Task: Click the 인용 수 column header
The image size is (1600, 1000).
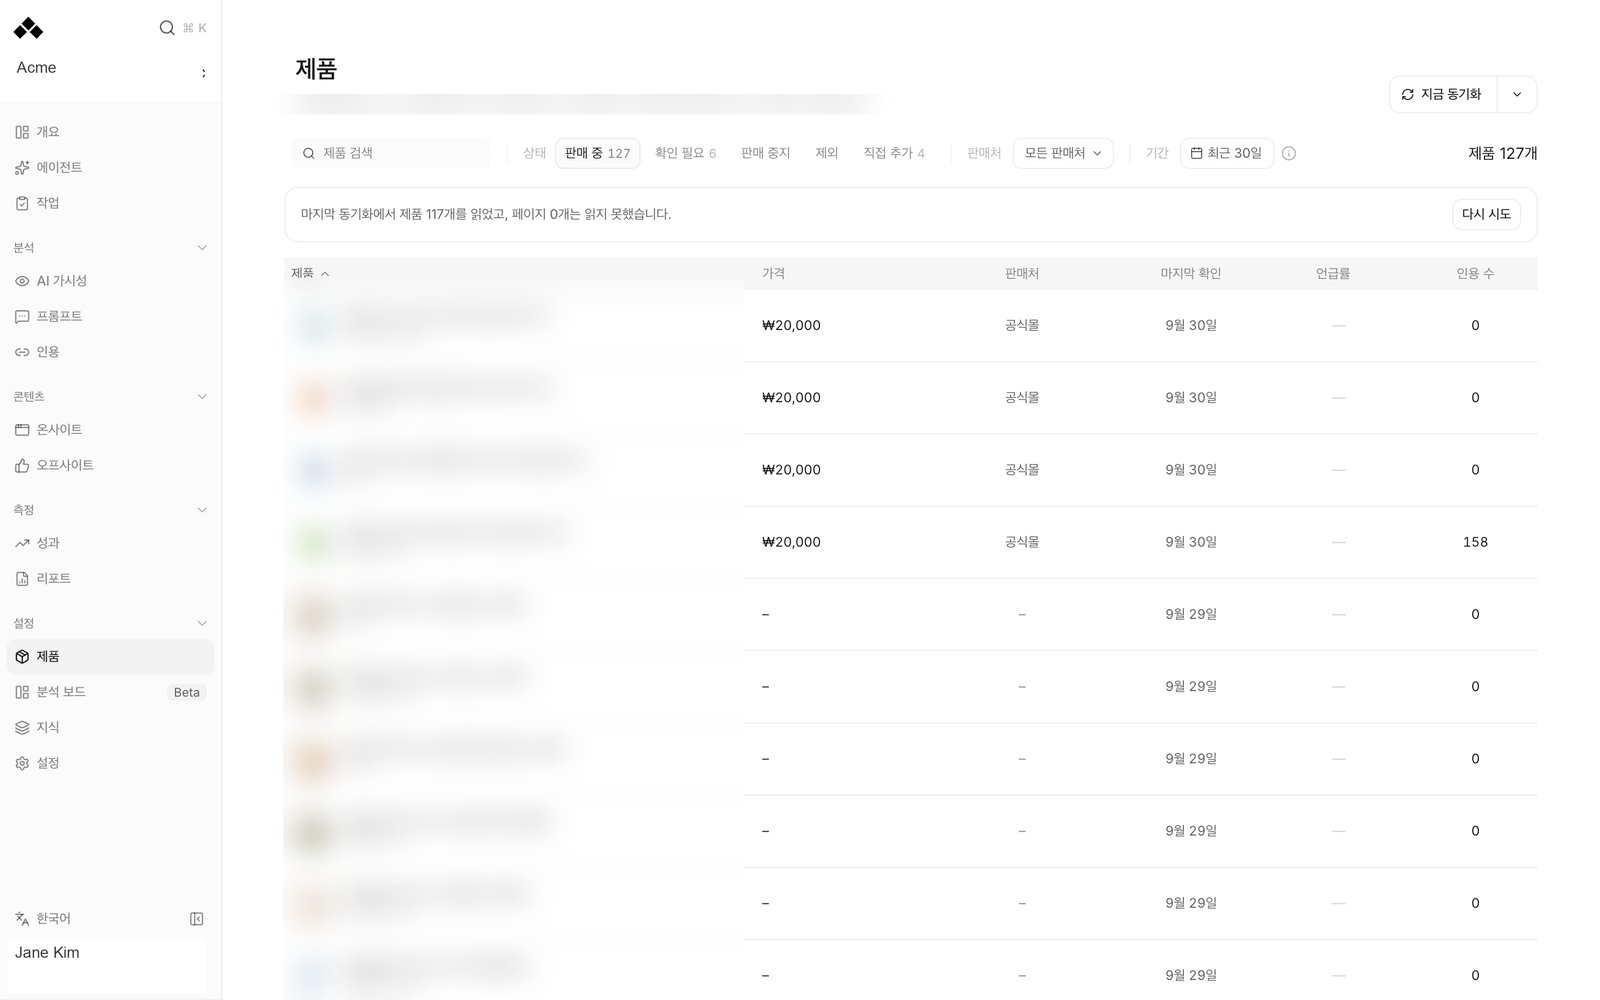Action: click(x=1475, y=273)
